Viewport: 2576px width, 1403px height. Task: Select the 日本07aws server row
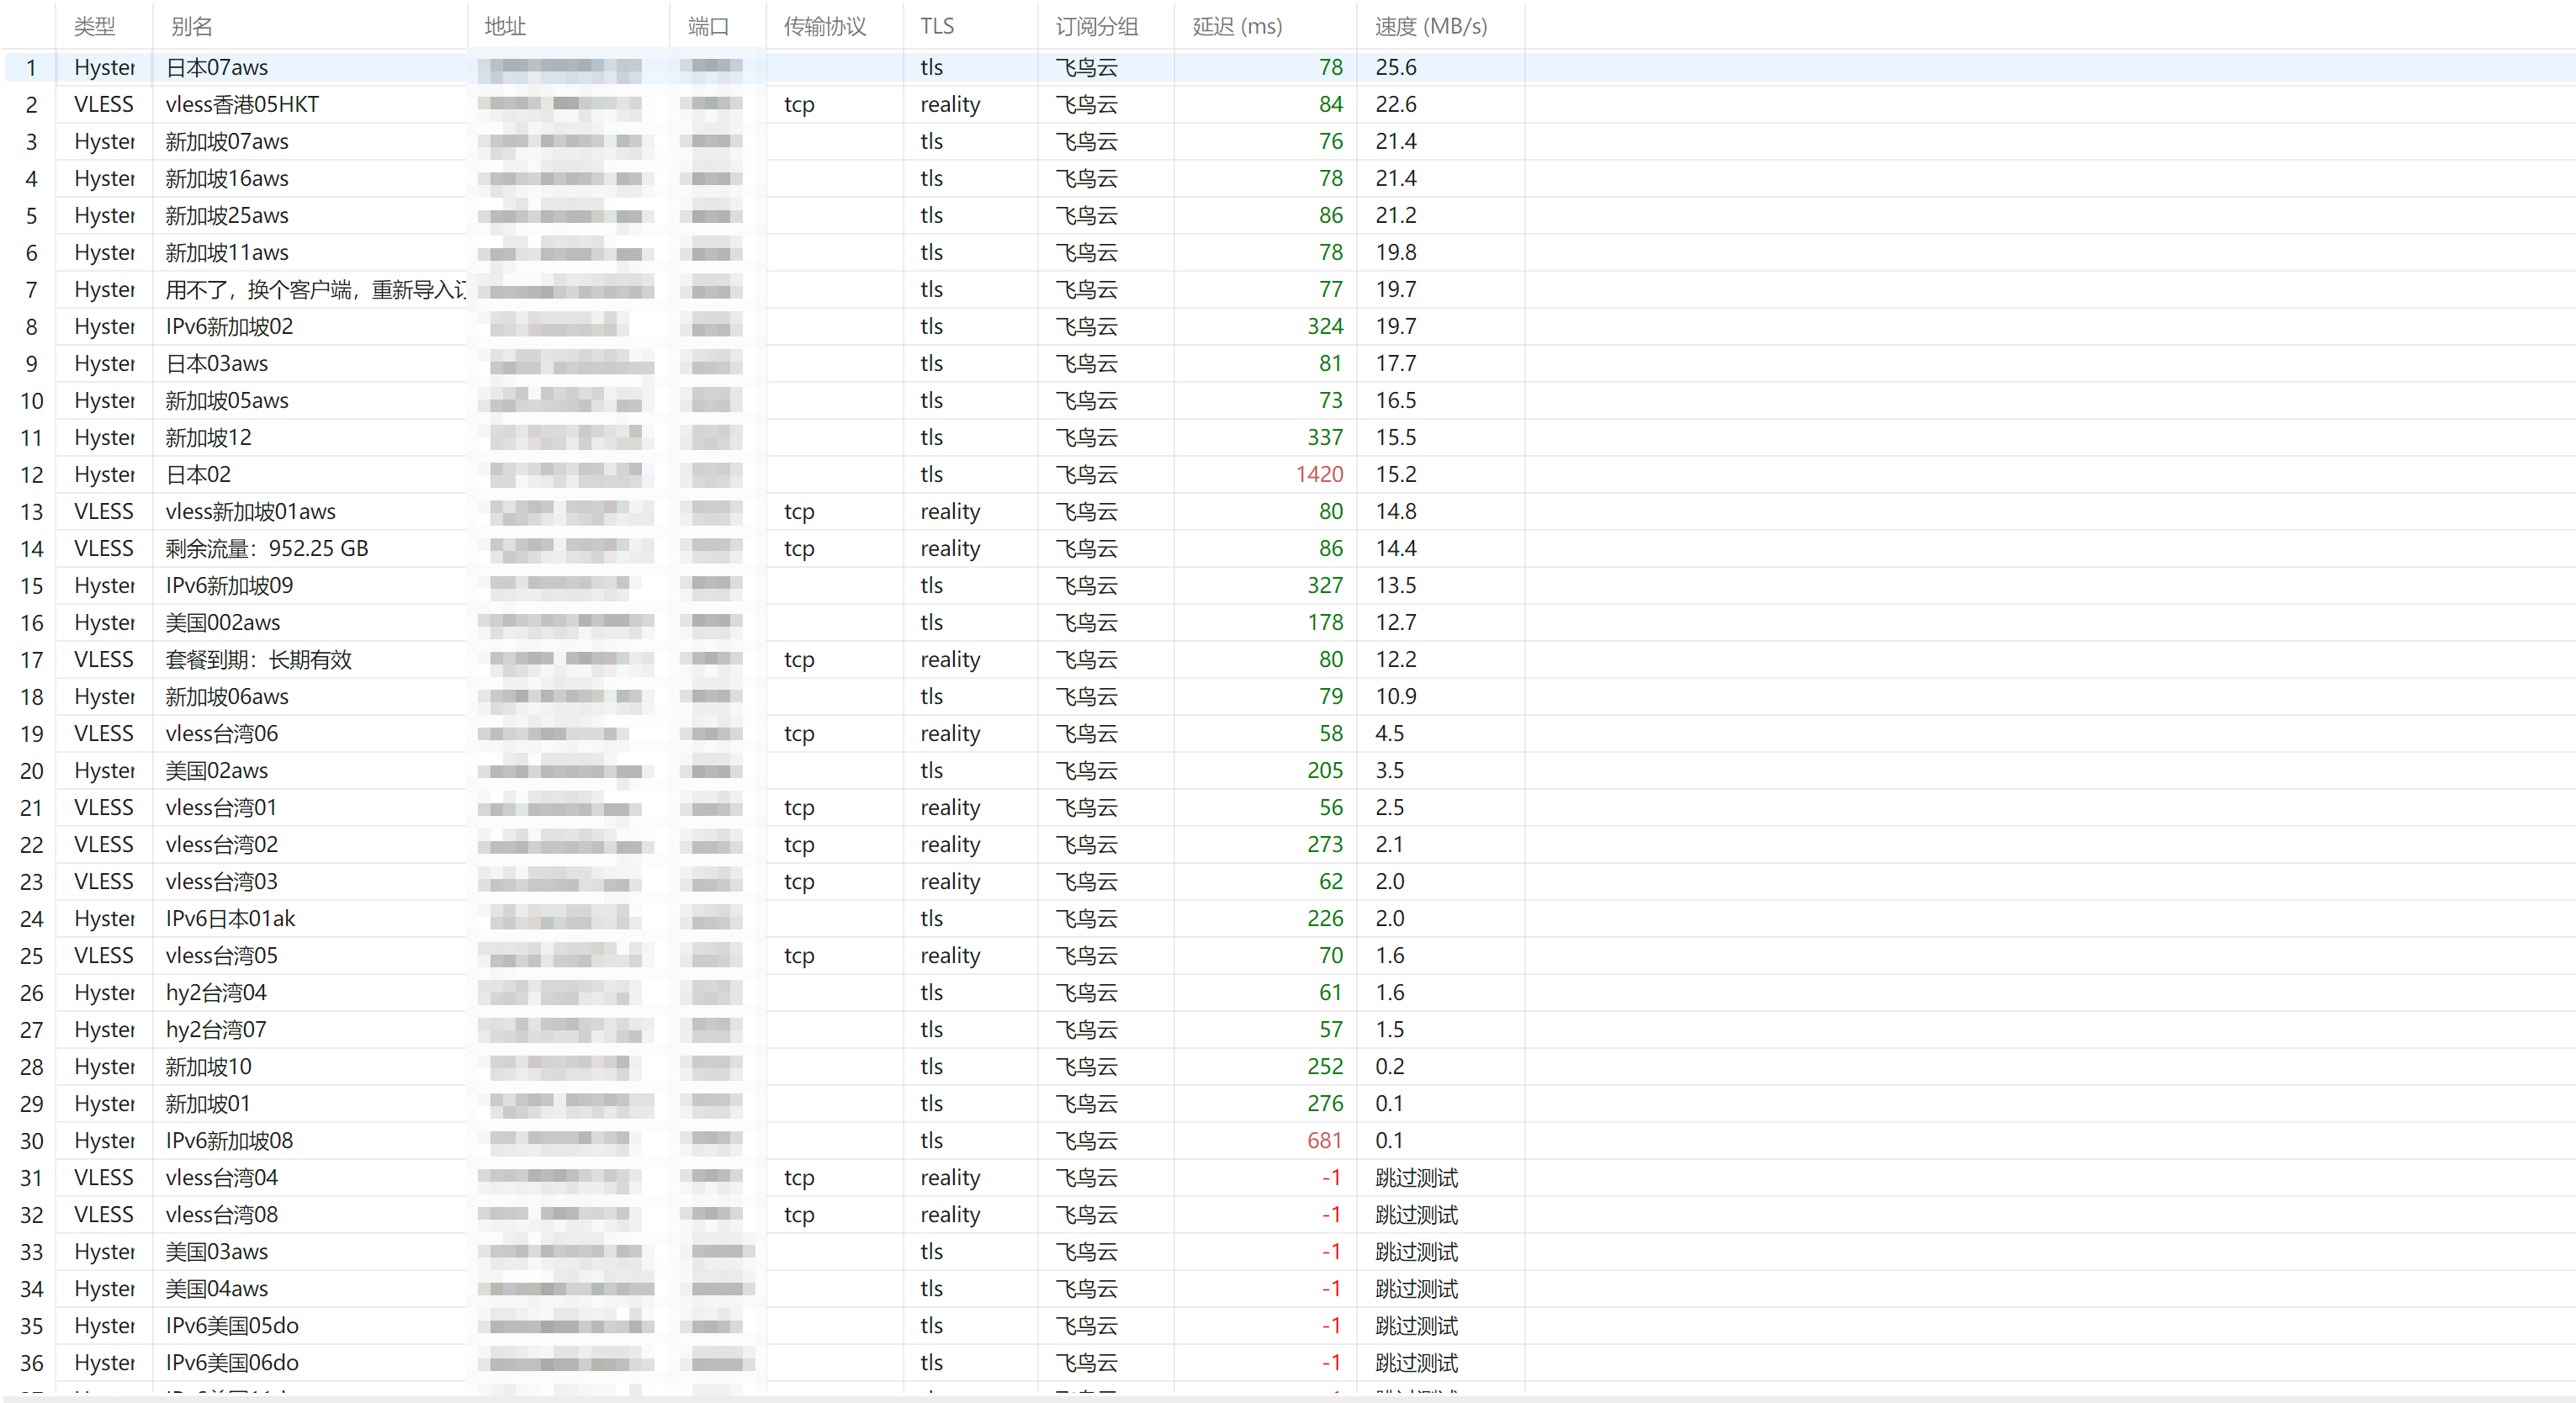[x=1288, y=67]
